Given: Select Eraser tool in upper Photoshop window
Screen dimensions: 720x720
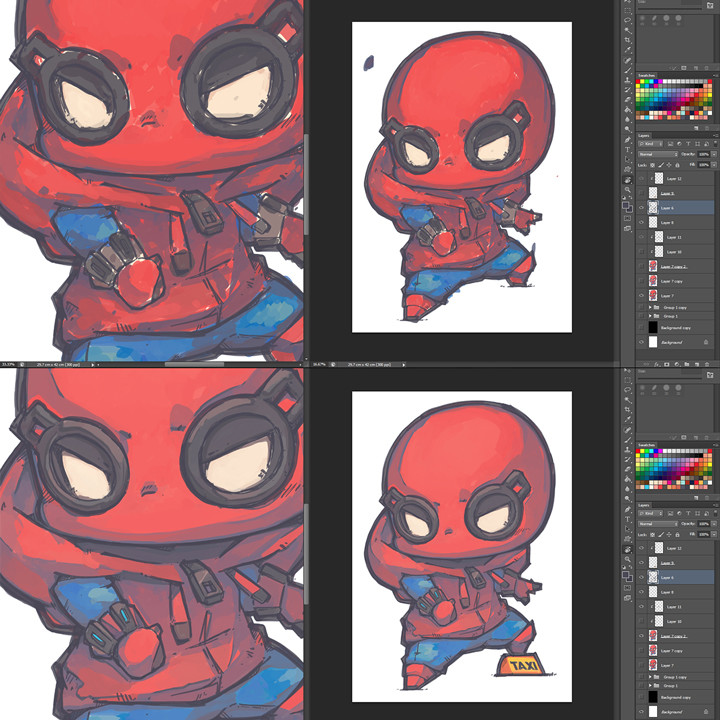Looking at the screenshot, I should (628, 100).
